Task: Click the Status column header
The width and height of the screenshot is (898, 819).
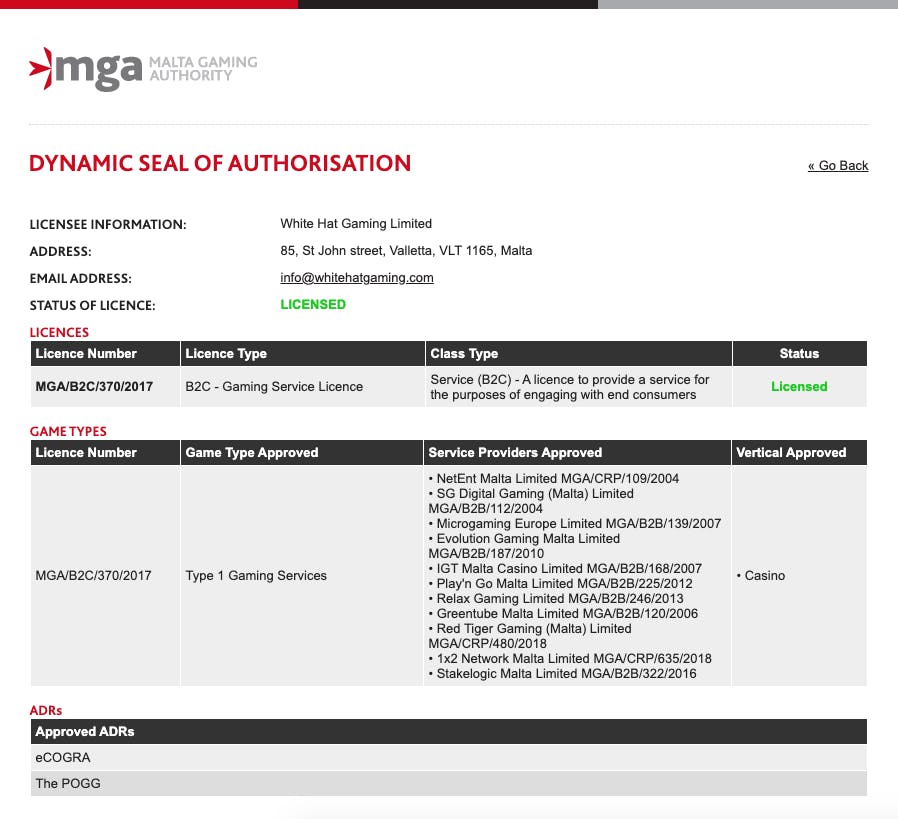Action: pyautogui.click(x=799, y=353)
